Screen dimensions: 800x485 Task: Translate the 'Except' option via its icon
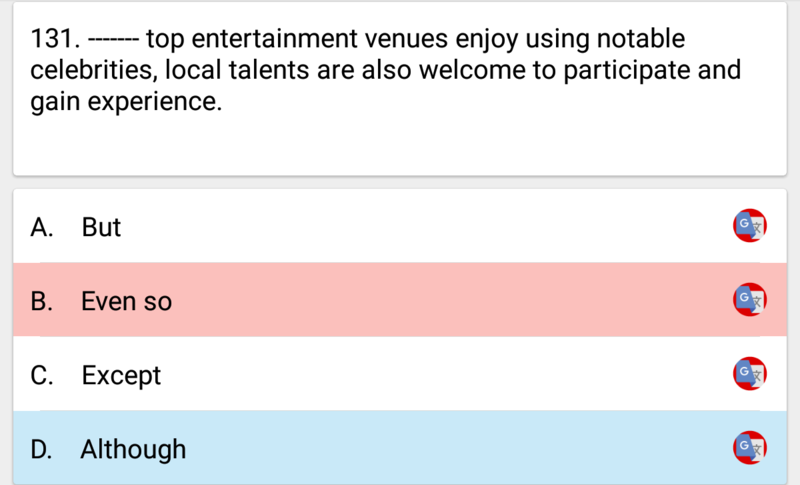coord(750,373)
